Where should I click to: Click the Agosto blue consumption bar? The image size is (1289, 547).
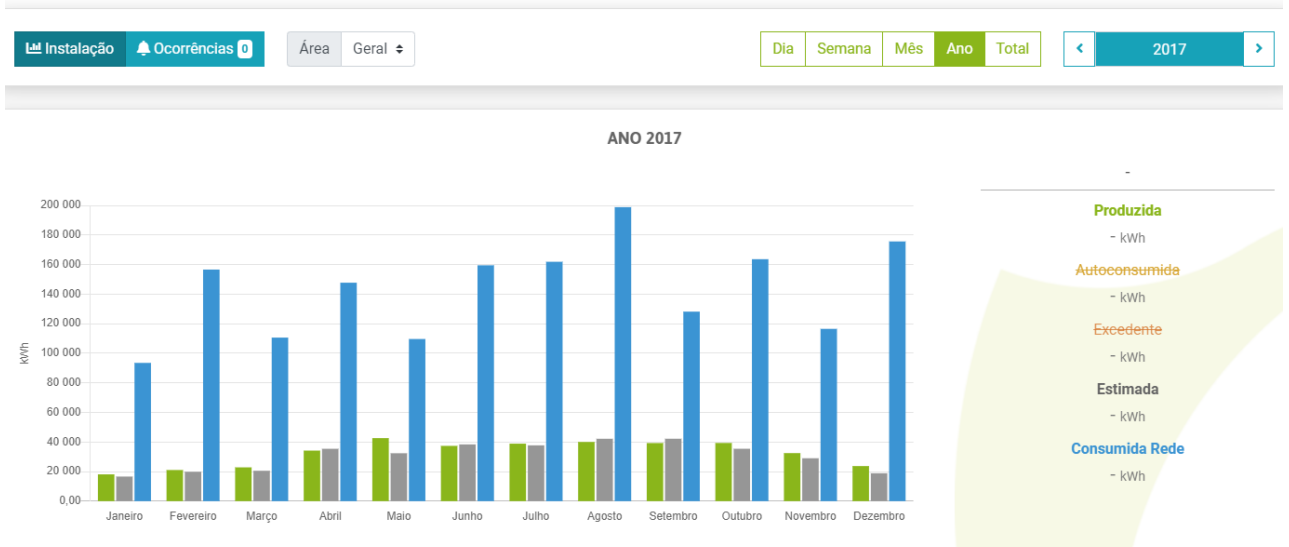[623, 355]
